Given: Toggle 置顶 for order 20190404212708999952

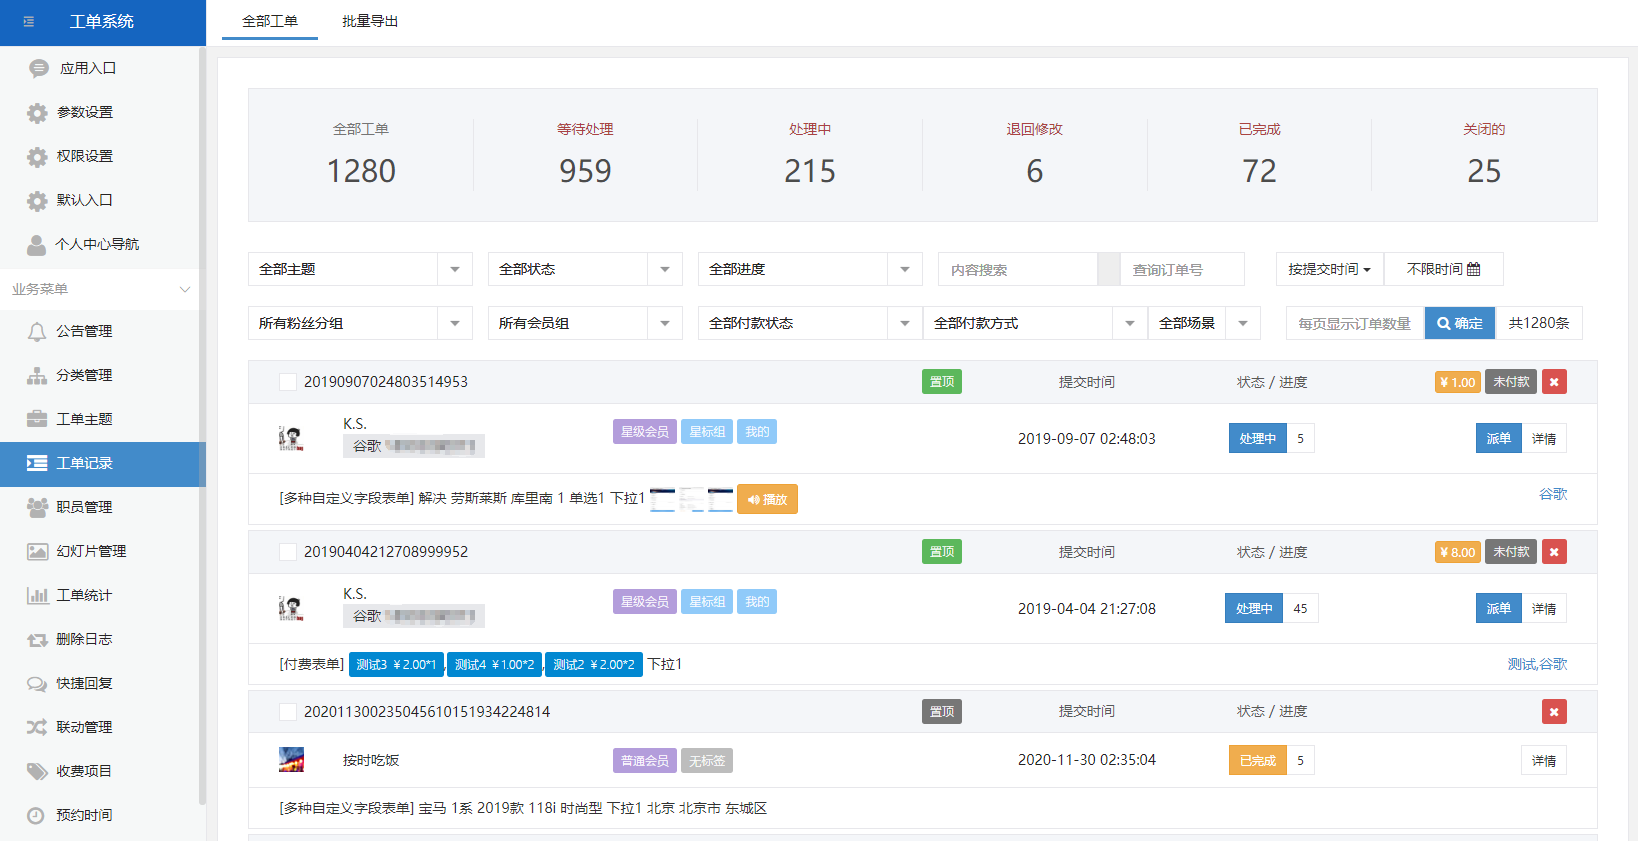Looking at the screenshot, I should [942, 552].
